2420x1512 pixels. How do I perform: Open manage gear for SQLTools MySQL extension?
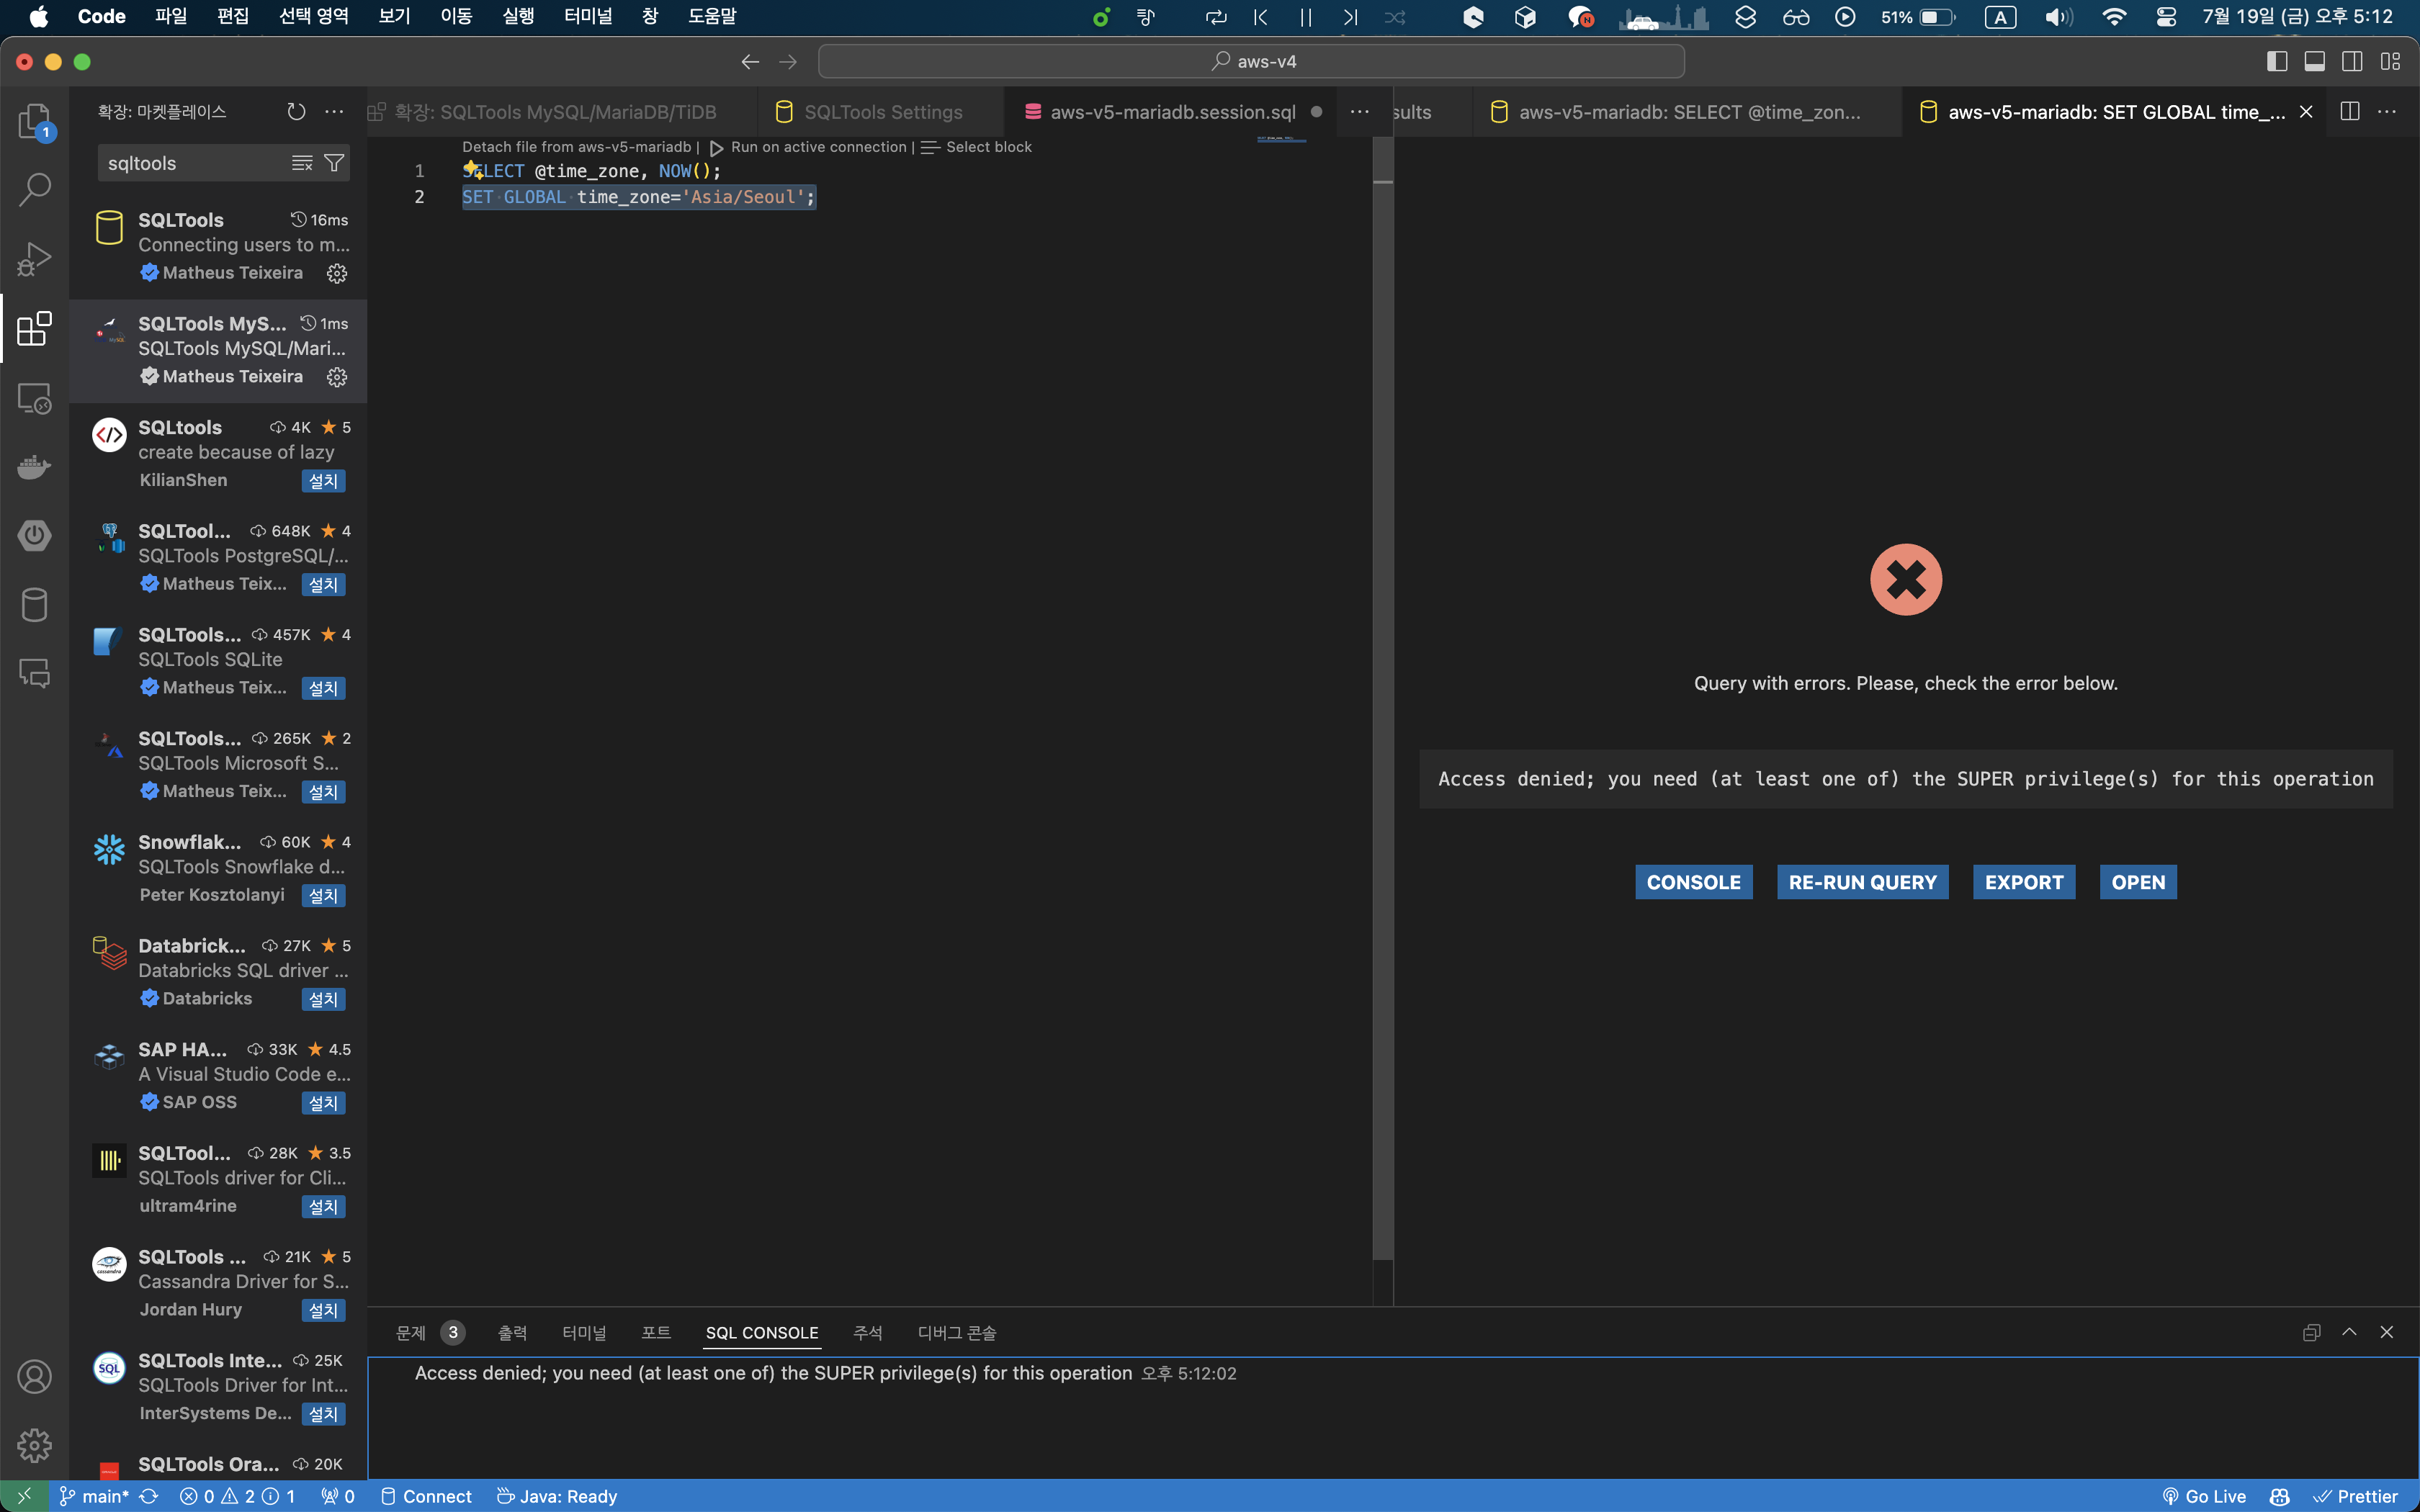337,377
